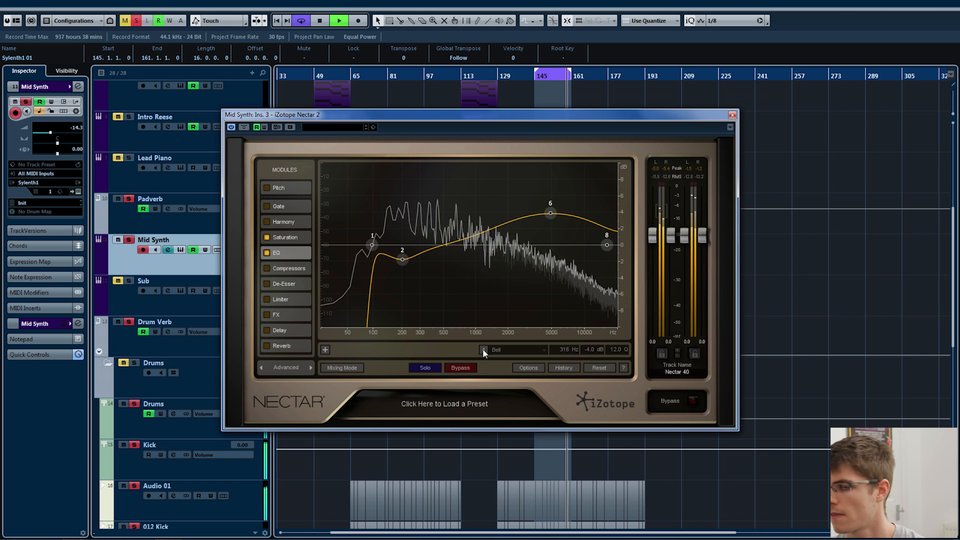Open the Note Expression inspector section

(45, 277)
